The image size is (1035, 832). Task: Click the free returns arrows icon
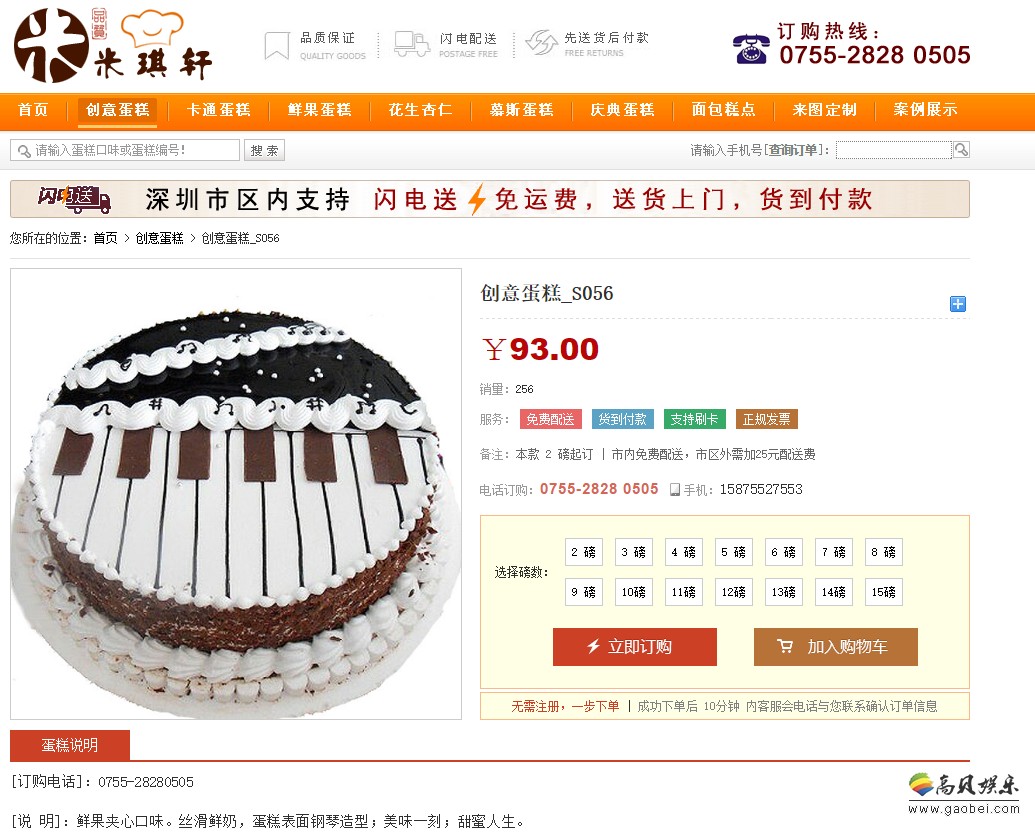tap(541, 43)
